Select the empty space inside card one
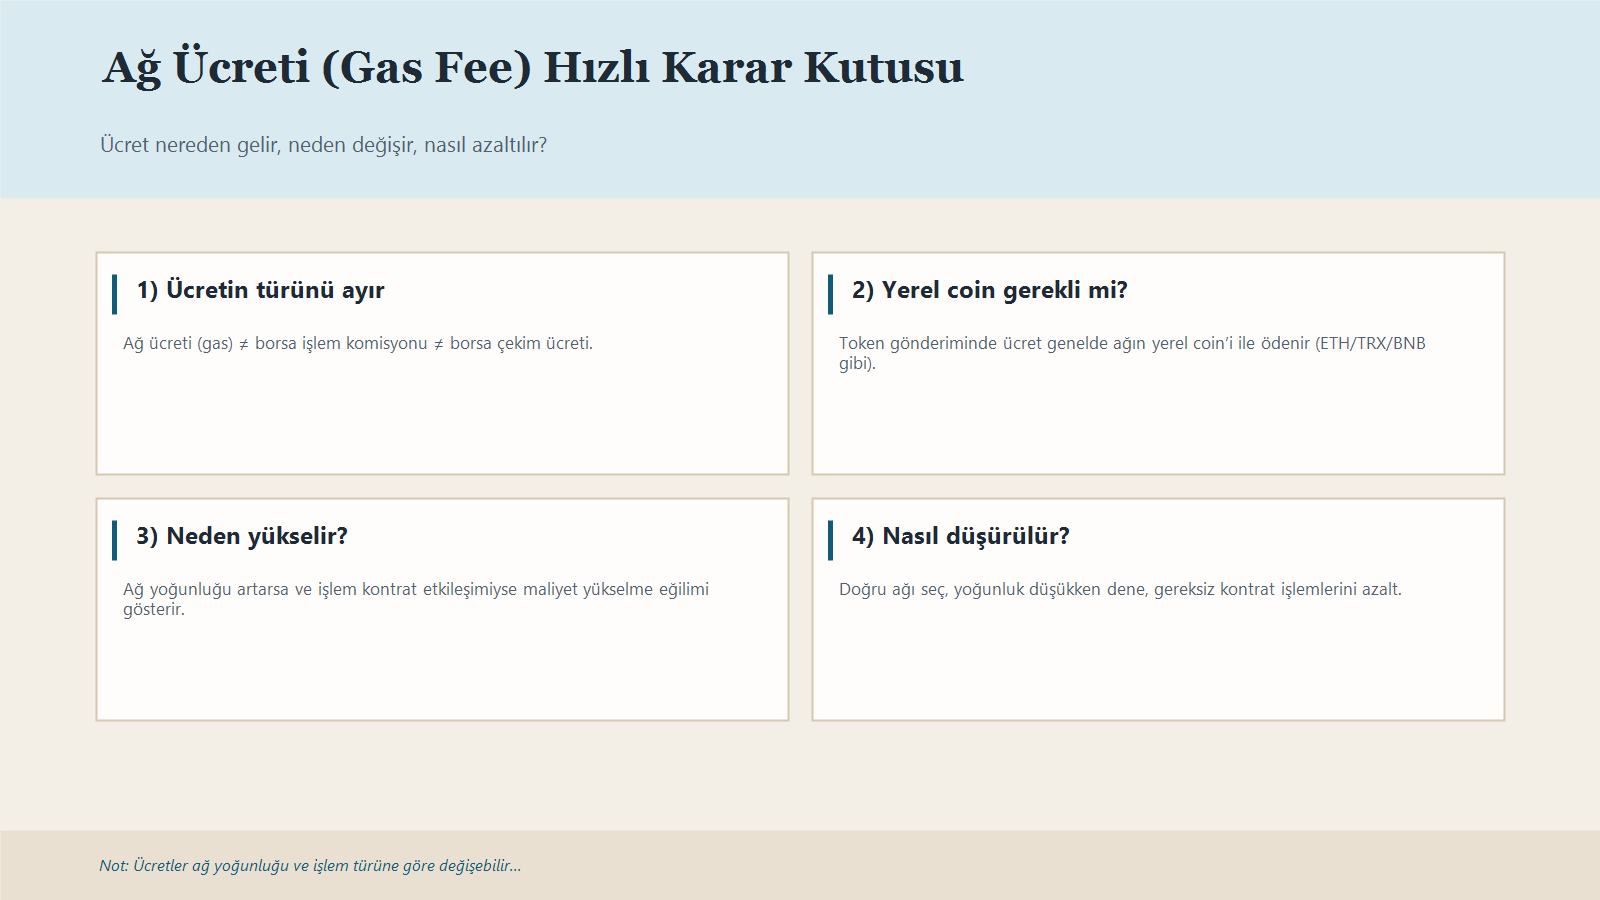The width and height of the screenshot is (1600, 900). [x=442, y=430]
